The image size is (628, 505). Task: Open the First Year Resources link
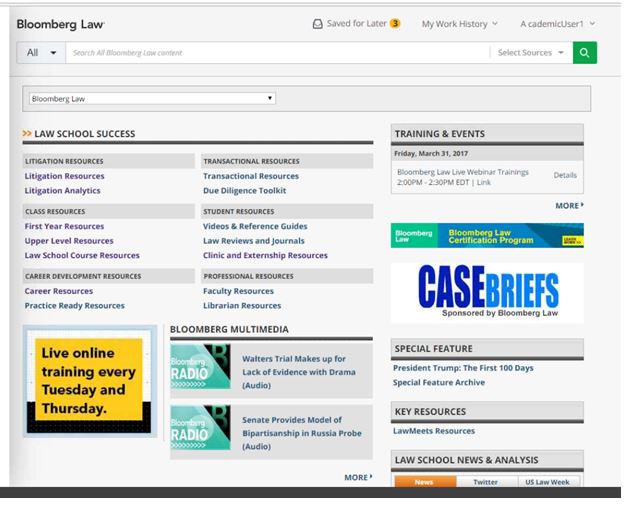coord(64,227)
